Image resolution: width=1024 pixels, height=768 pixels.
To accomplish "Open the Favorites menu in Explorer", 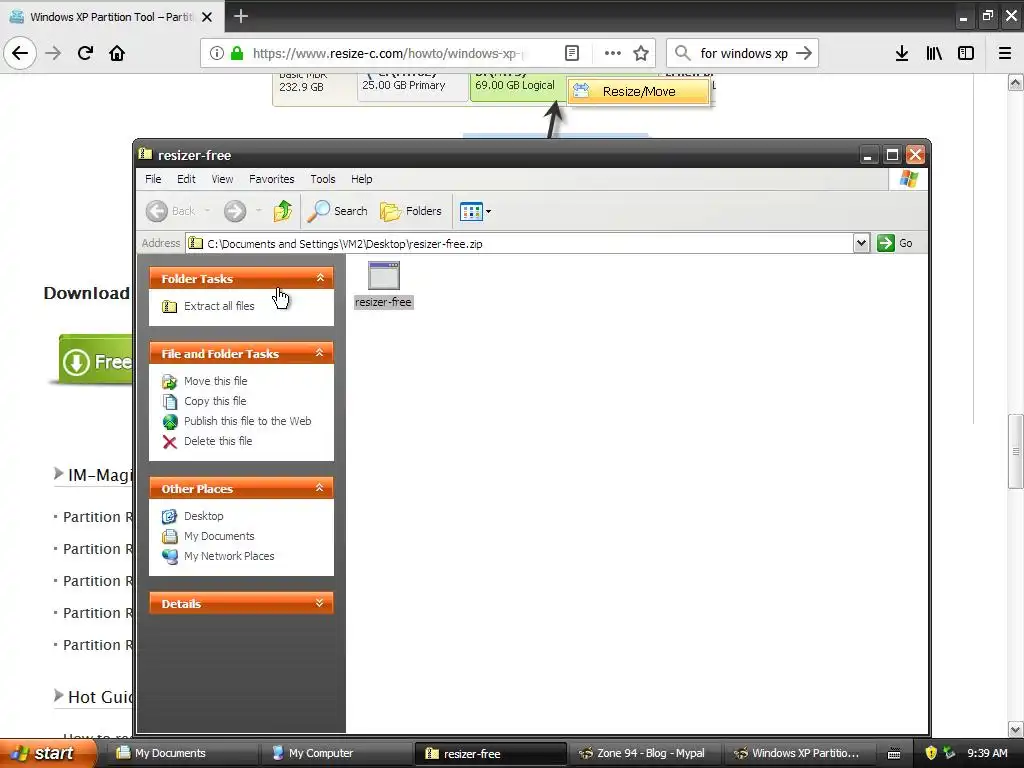I will pos(272,179).
